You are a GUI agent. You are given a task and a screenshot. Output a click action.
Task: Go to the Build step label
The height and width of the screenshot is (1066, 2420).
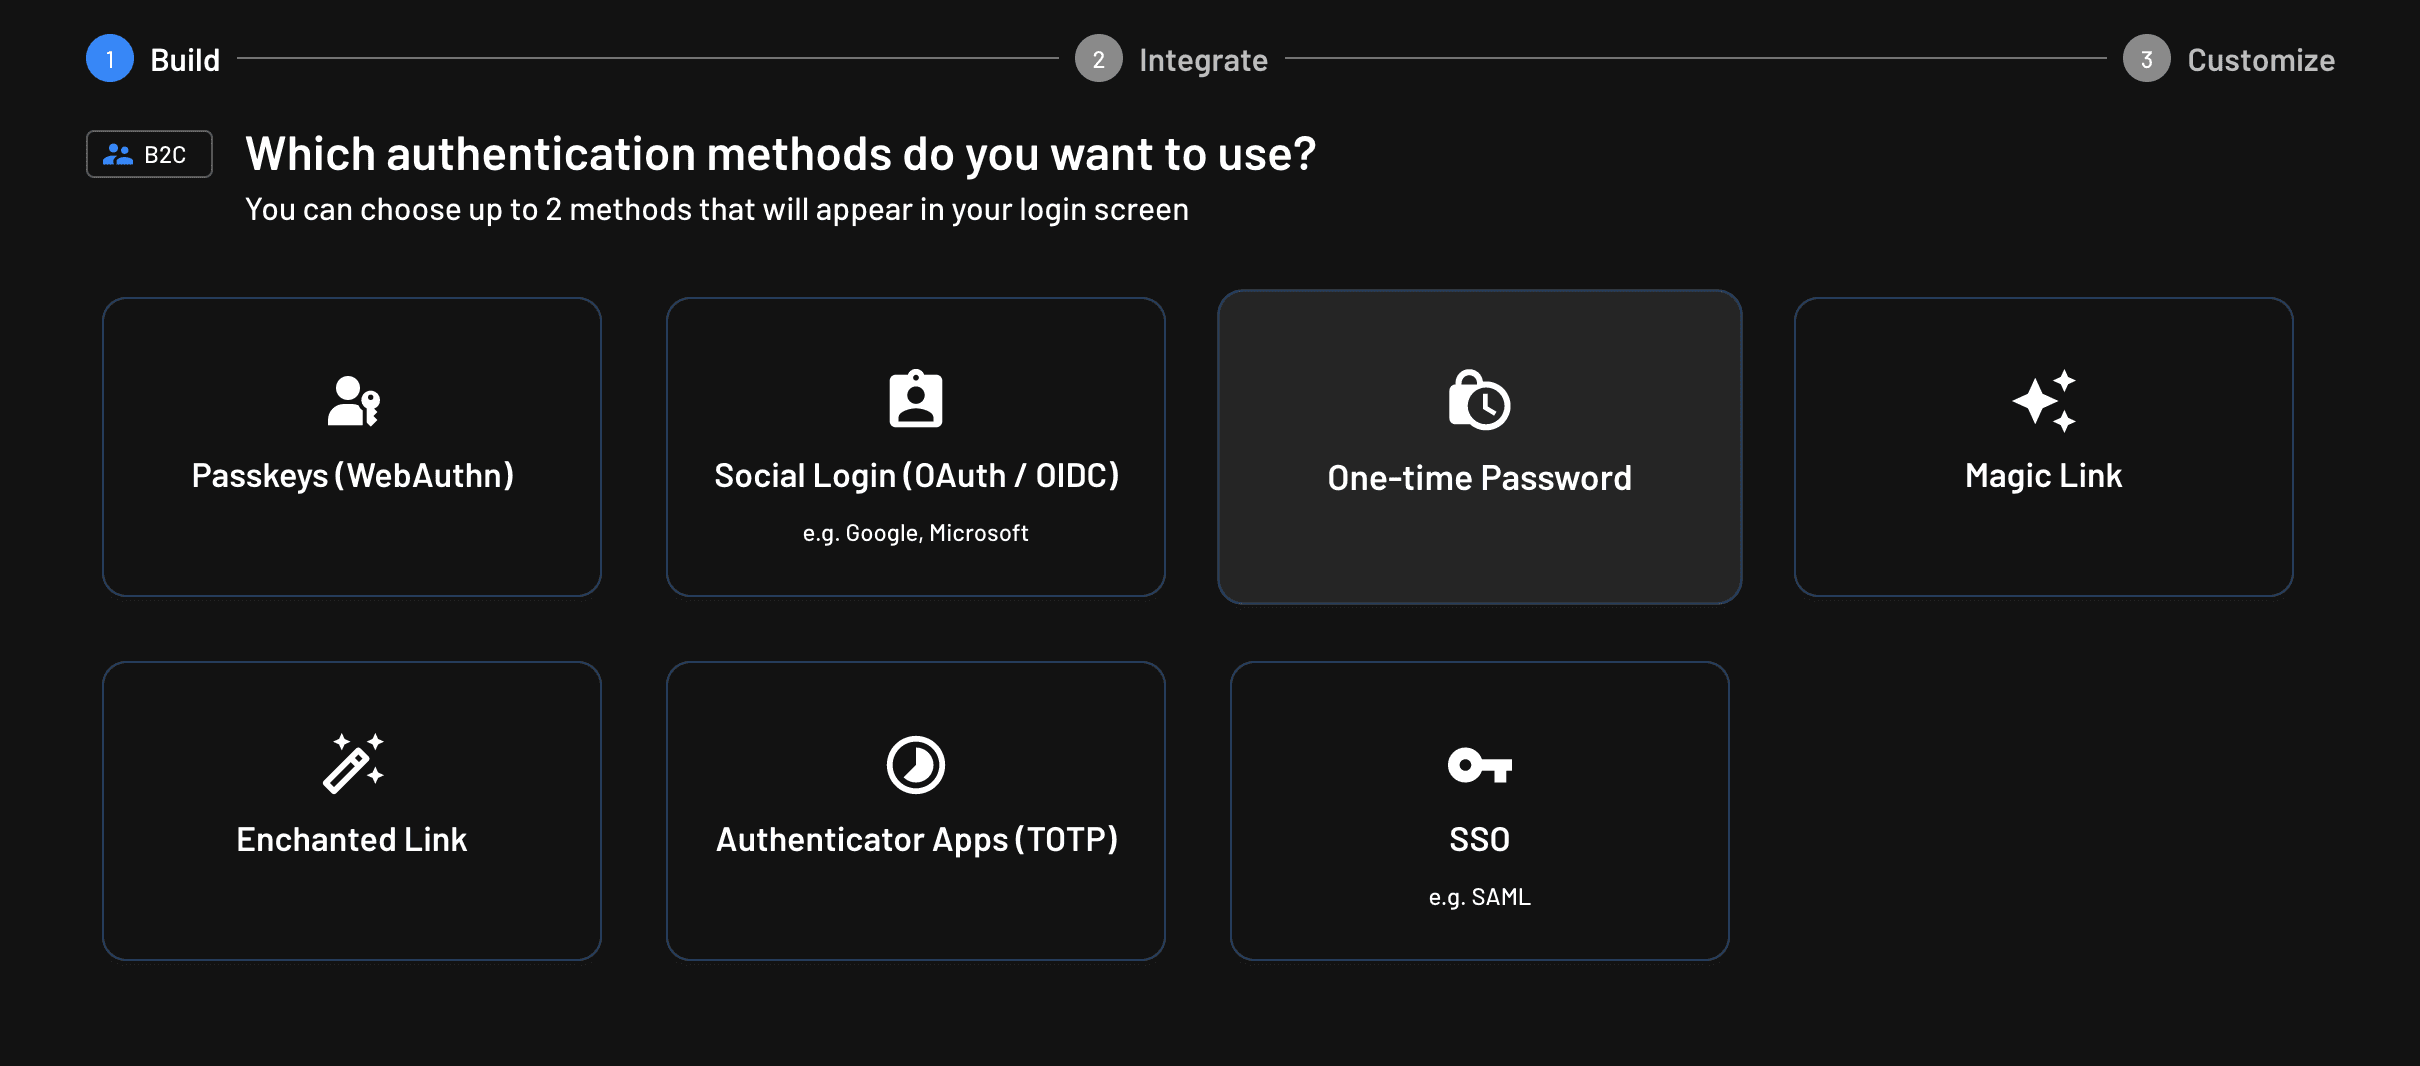[185, 60]
